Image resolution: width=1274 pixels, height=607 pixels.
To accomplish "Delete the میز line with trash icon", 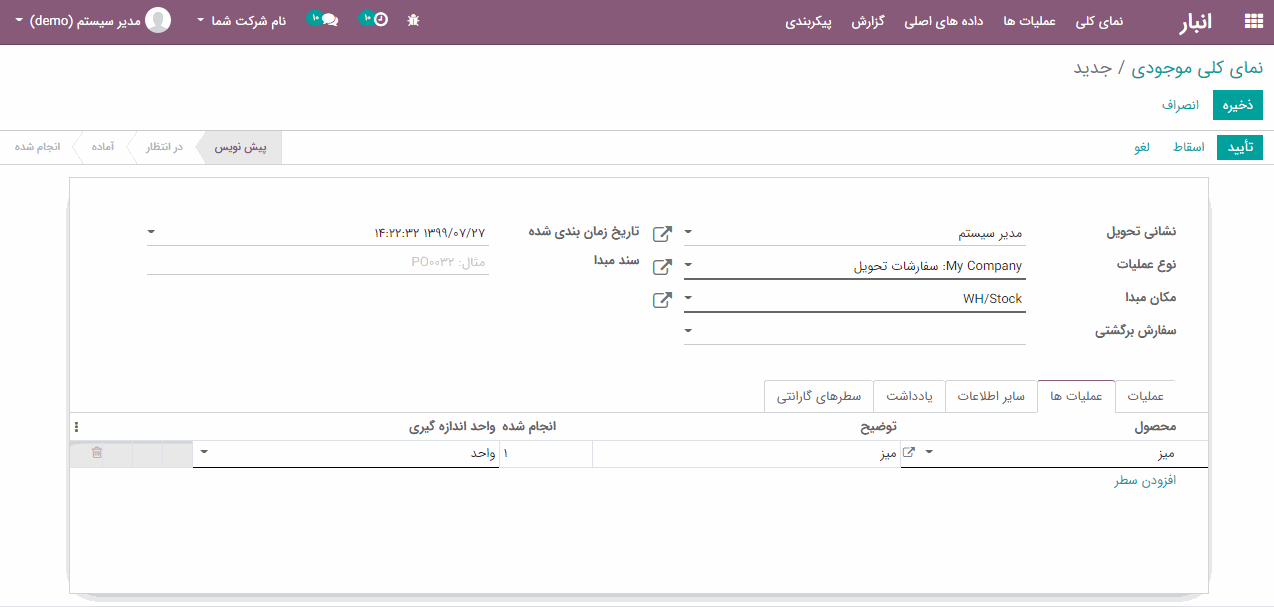I will click(97, 453).
